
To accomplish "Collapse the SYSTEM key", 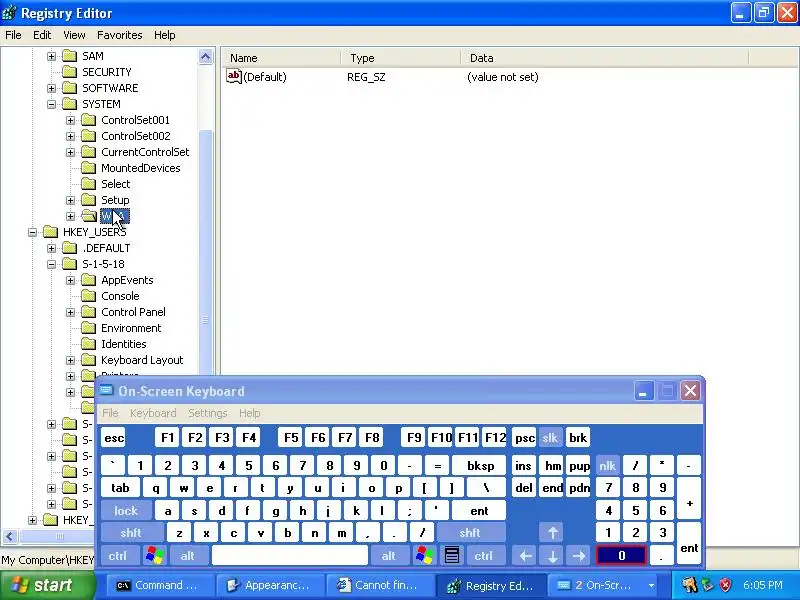I will point(52,104).
